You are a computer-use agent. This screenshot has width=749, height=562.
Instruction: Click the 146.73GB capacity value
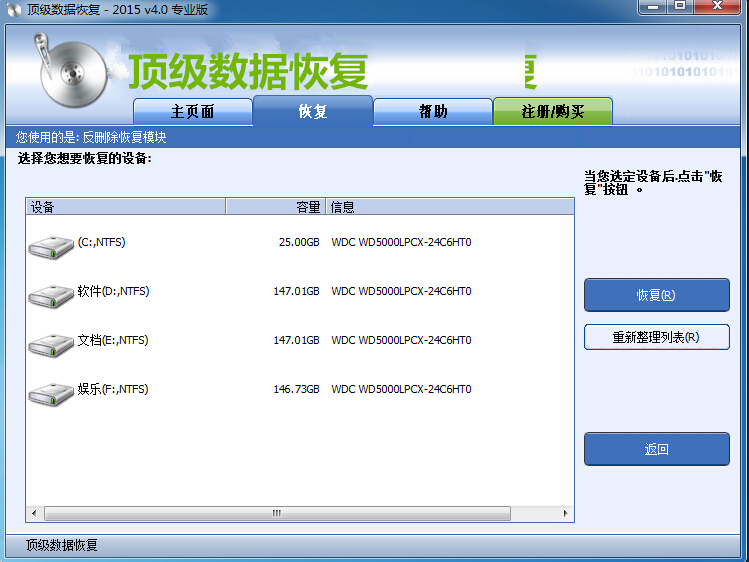(x=296, y=390)
